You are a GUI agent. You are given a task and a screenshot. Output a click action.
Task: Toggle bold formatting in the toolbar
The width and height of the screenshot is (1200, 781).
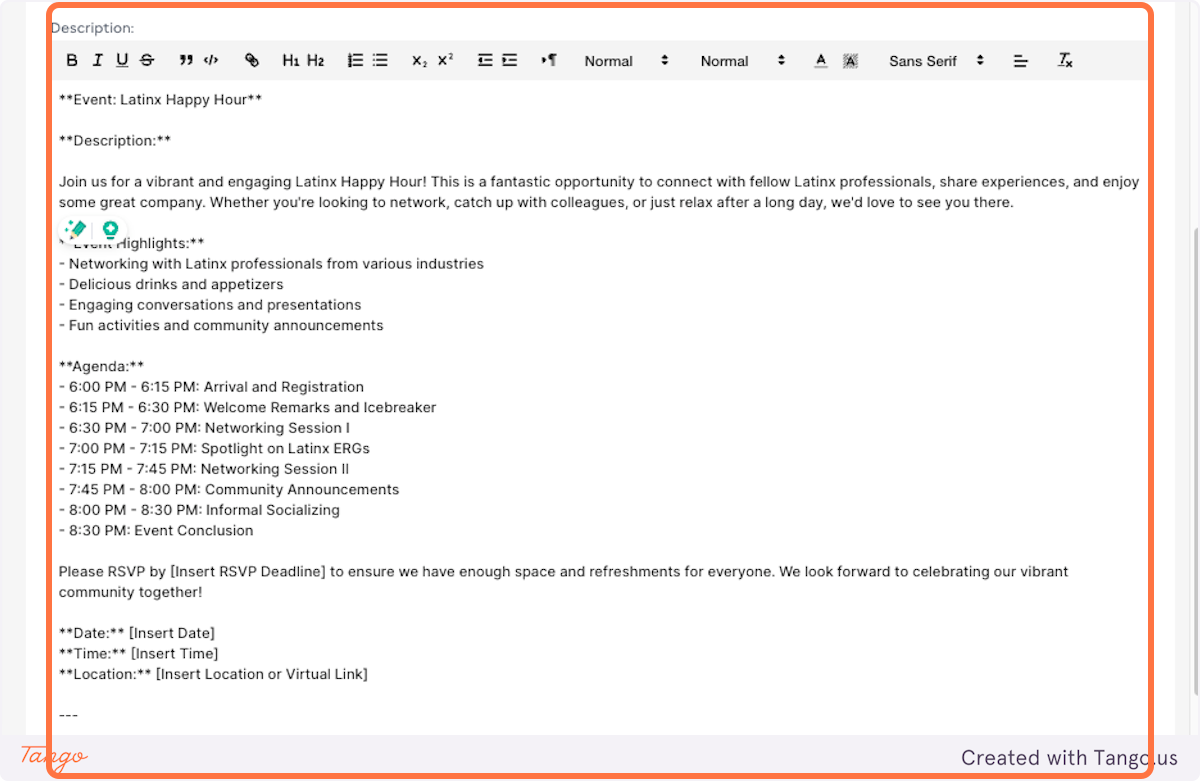click(72, 61)
